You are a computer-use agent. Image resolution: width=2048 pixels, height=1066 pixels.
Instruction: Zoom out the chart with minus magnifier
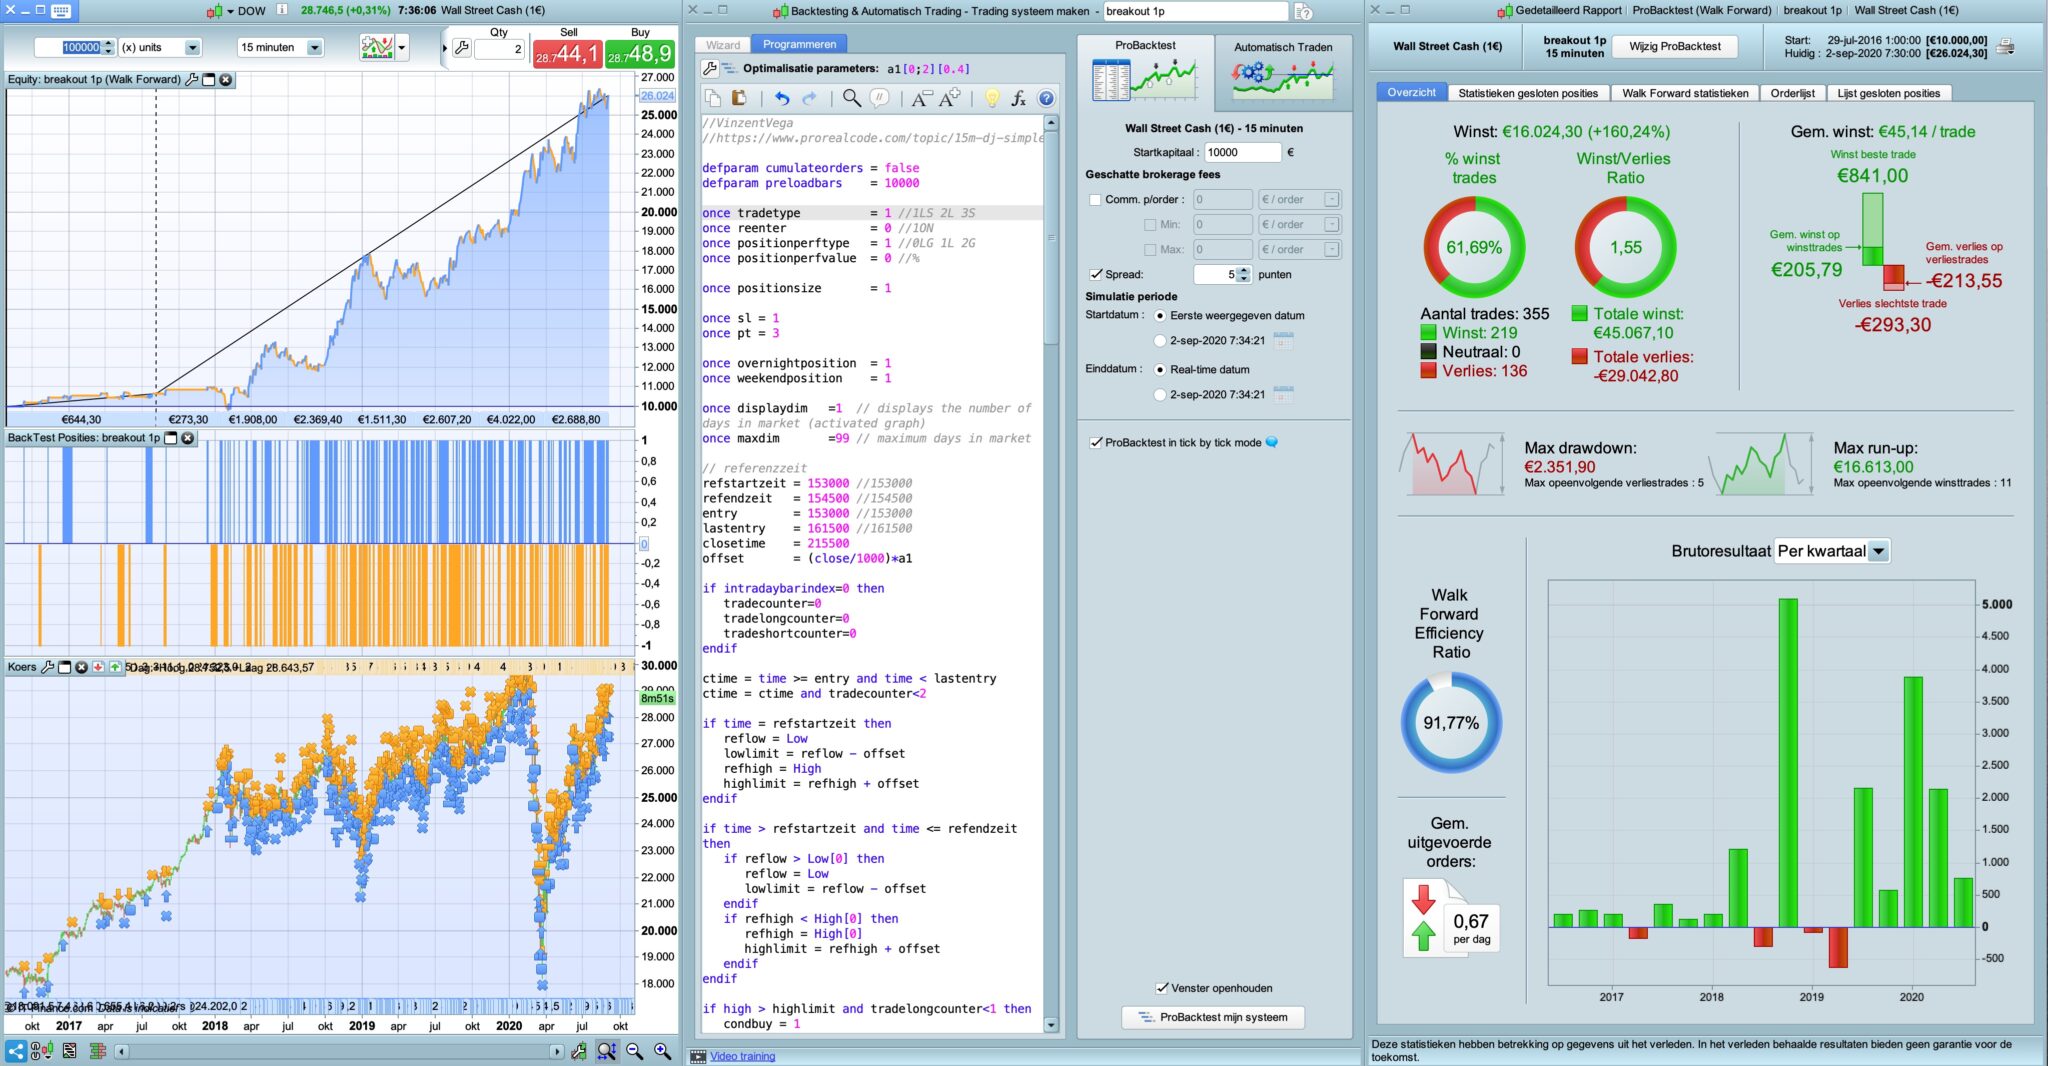click(634, 1051)
